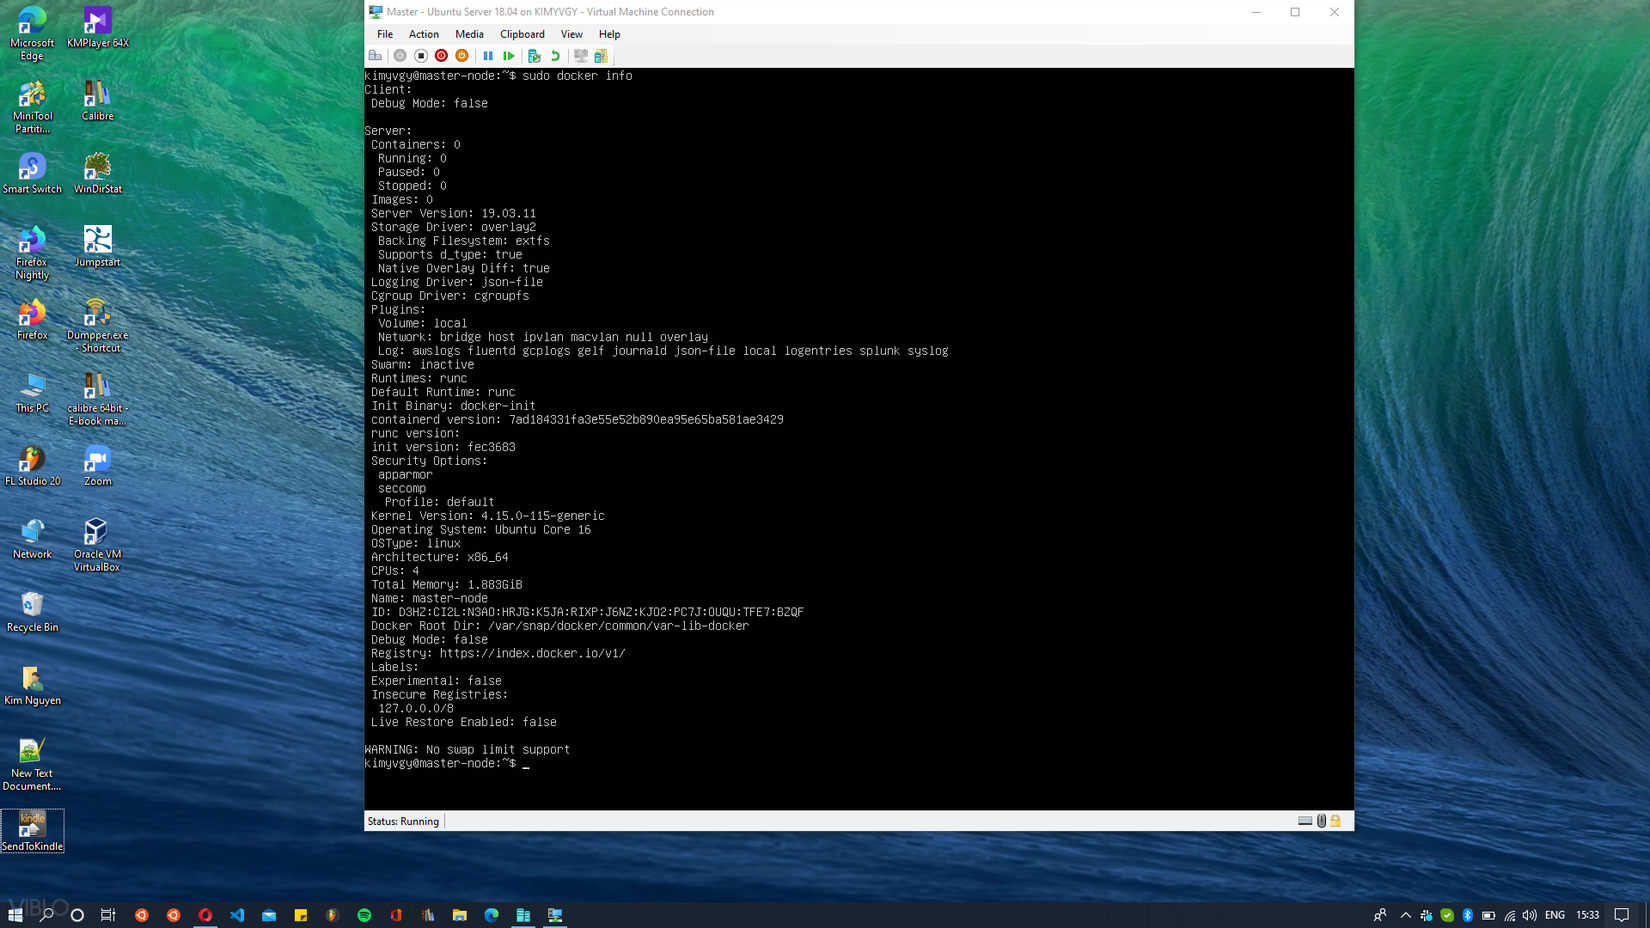Viewport: 1650px width, 928px height.
Task: Select the Dumpper.exe shortcut desktop icon
Action: click(x=98, y=326)
